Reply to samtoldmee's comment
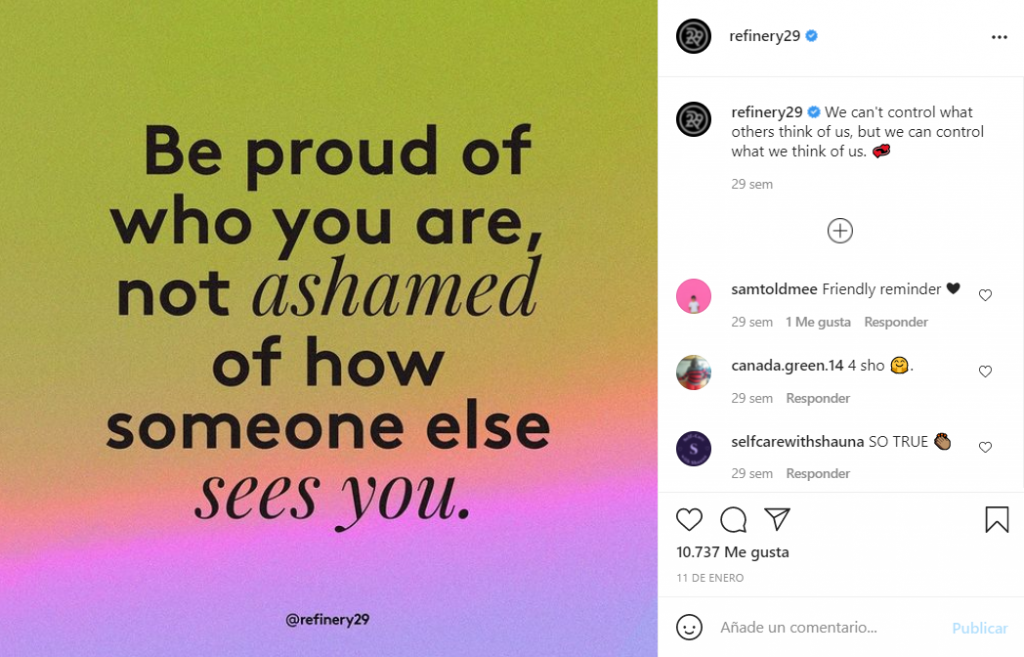This screenshot has width=1024, height=657. click(x=896, y=322)
